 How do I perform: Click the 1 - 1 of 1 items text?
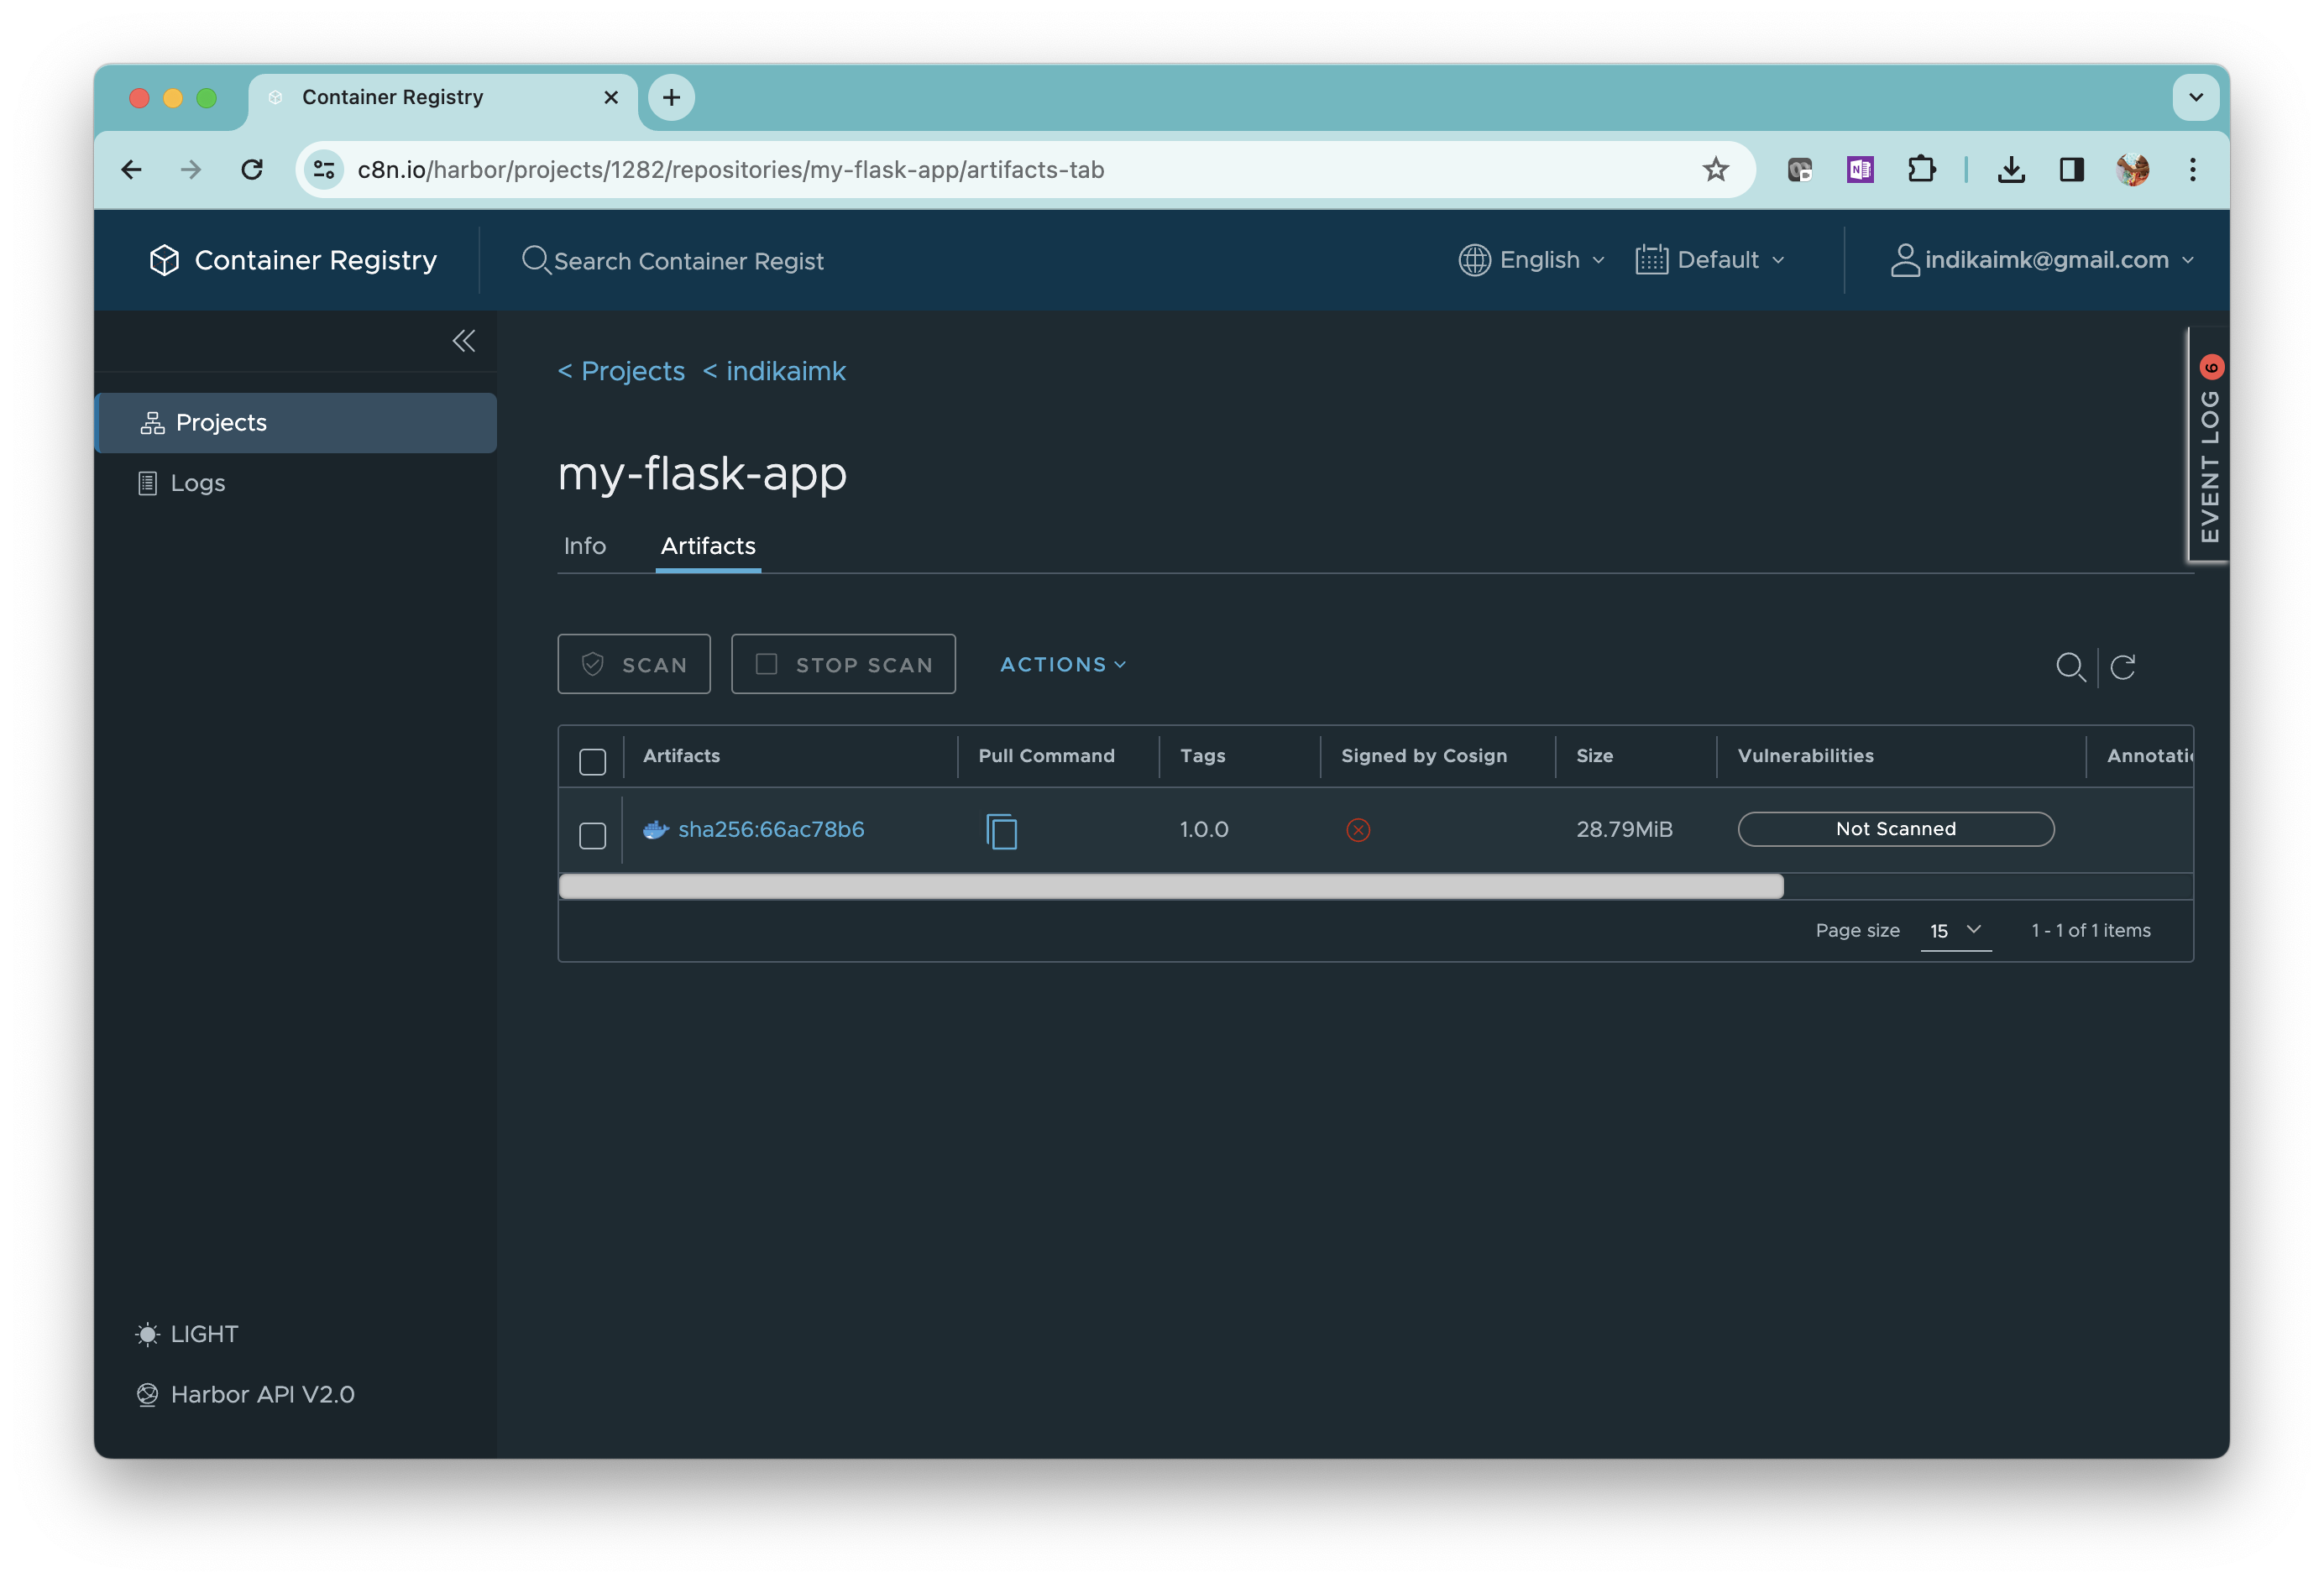[x=2091, y=930]
